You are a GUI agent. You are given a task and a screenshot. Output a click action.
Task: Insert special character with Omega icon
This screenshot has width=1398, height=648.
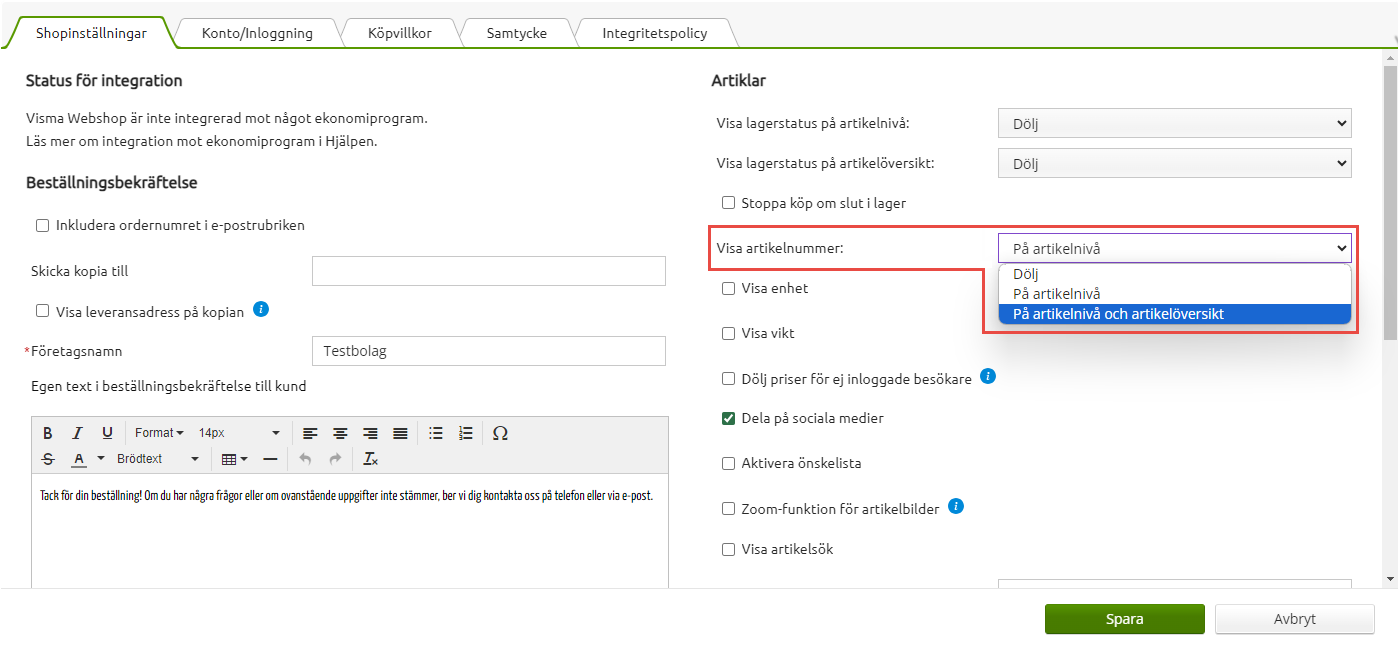coord(501,433)
